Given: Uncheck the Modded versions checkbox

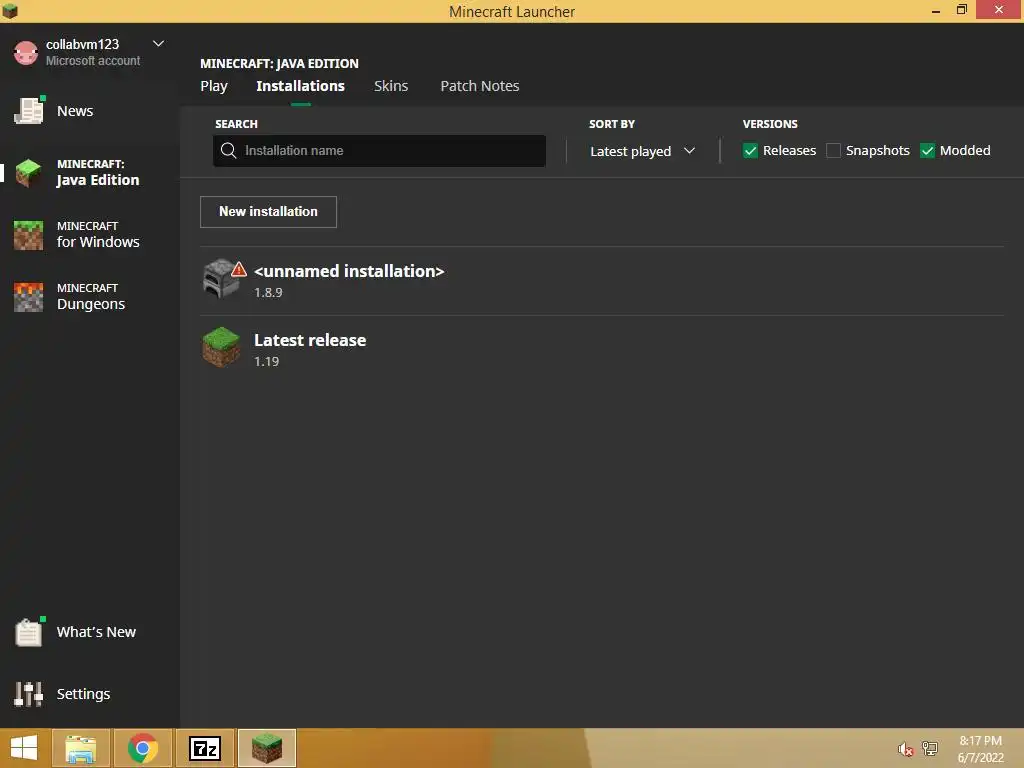Looking at the screenshot, I should click(x=927, y=151).
